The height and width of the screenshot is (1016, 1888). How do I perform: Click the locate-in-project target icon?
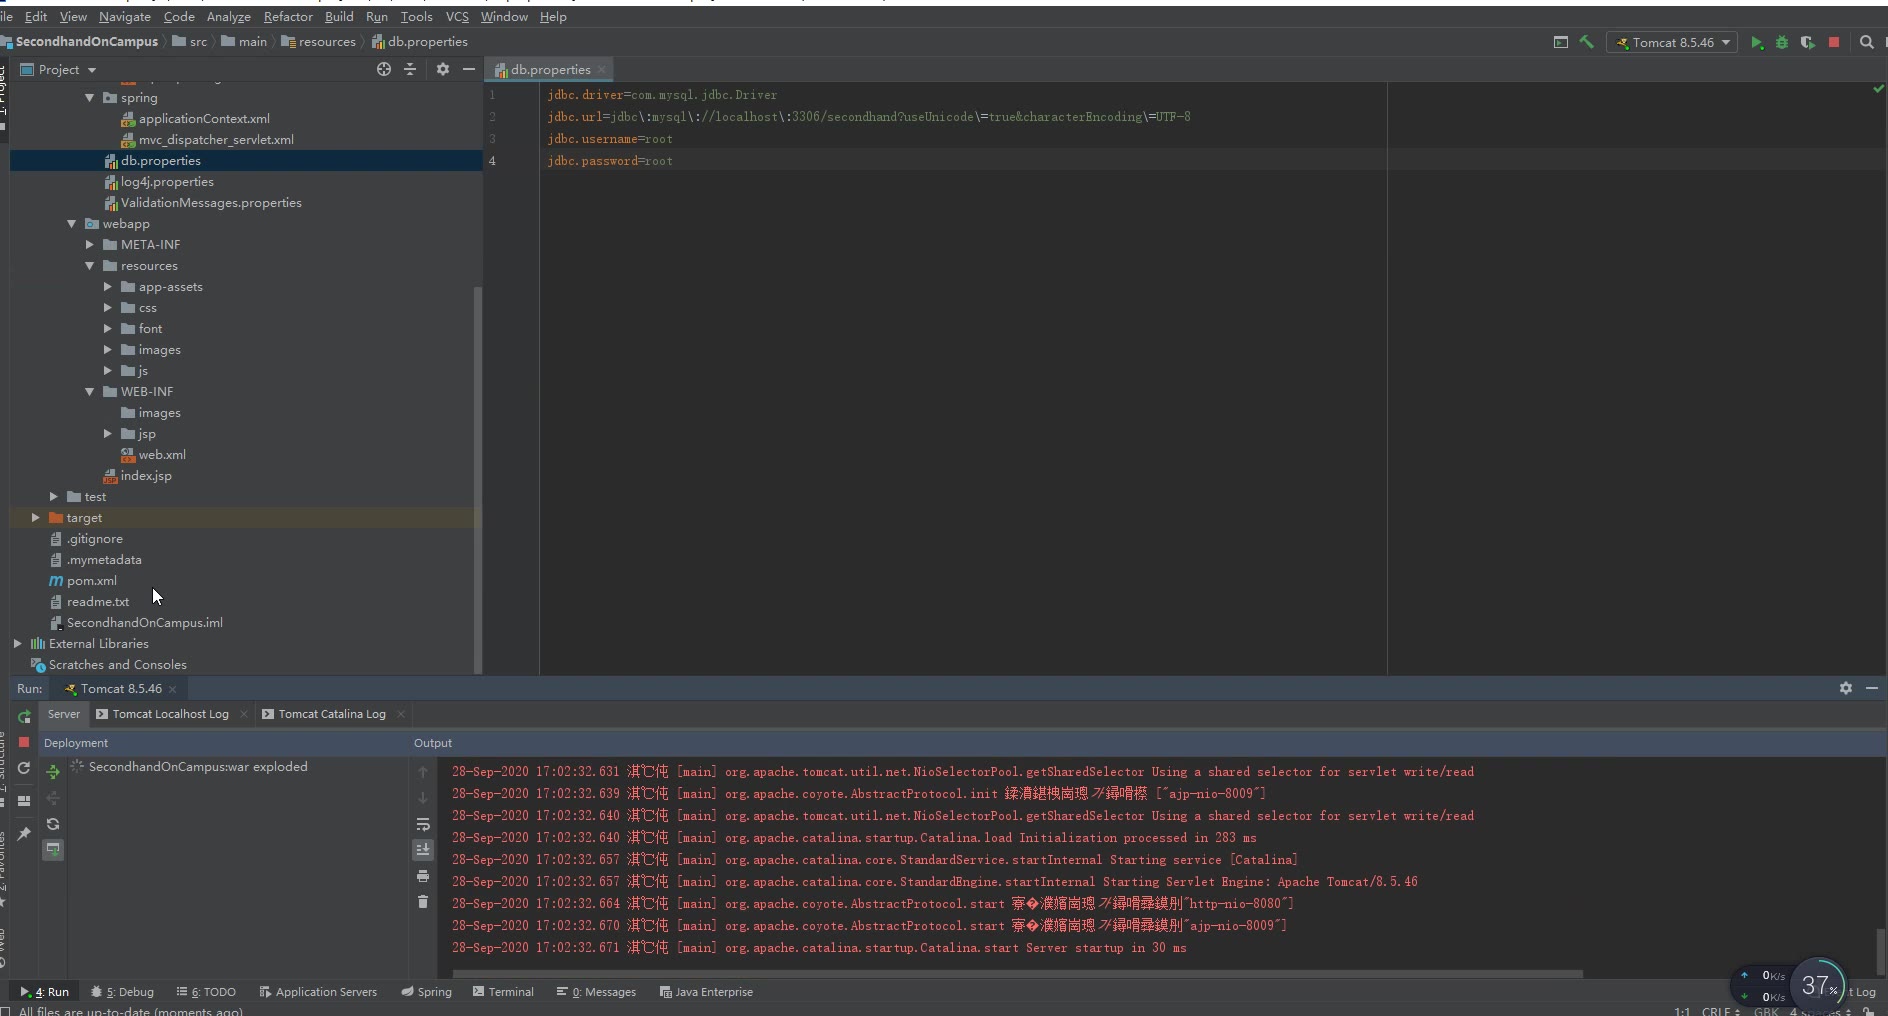[x=384, y=69]
